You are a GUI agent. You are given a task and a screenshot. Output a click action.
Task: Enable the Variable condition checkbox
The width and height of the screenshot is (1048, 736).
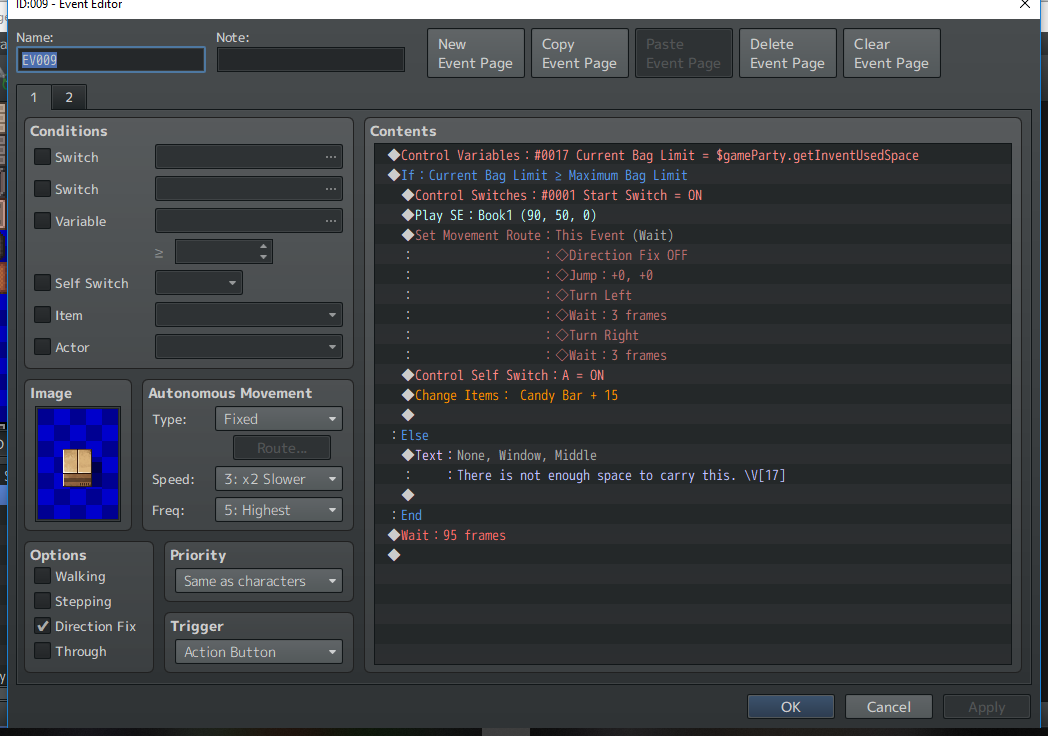point(42,221)
